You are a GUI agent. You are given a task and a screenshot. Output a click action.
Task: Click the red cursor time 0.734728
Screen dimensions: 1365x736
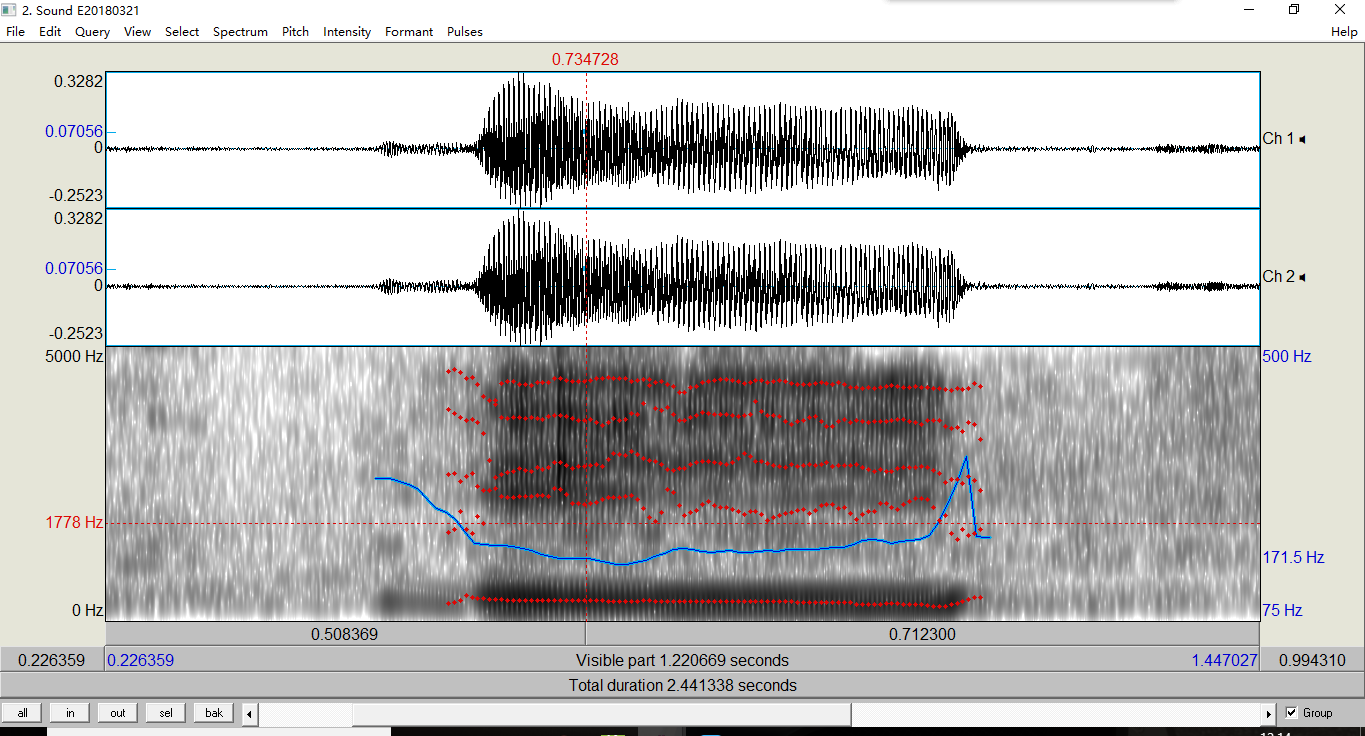[585, 60]
